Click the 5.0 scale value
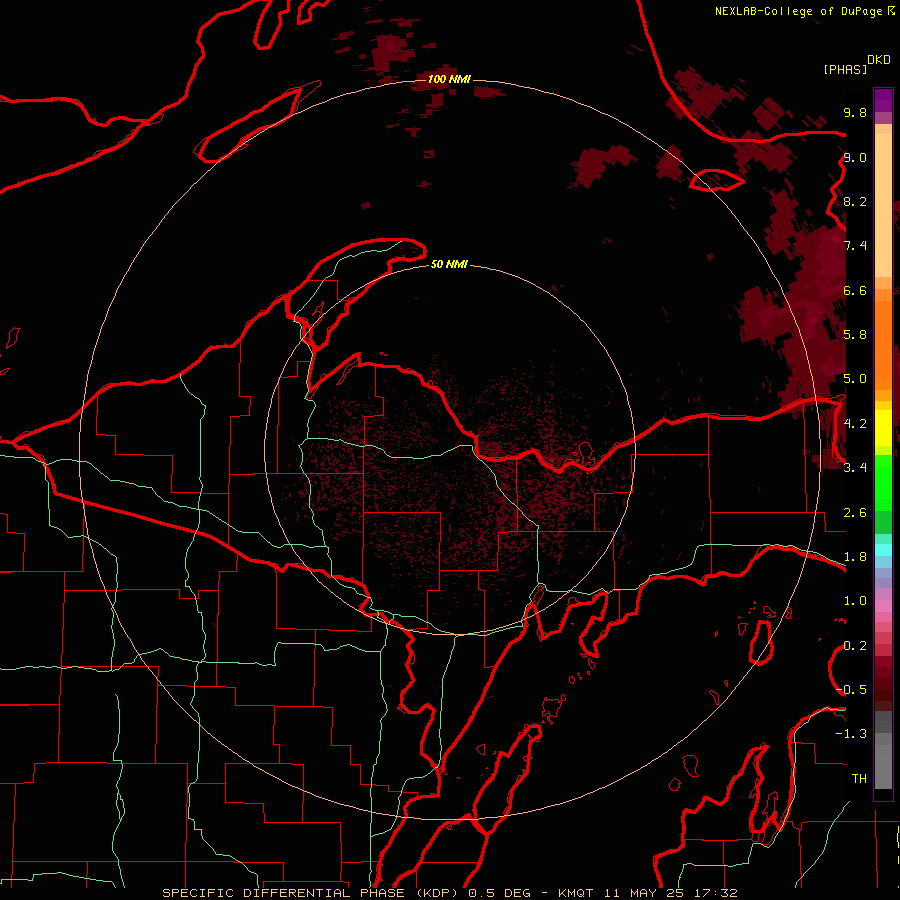Viewport: 900px width, 900px height. click(x=855, y=379)
